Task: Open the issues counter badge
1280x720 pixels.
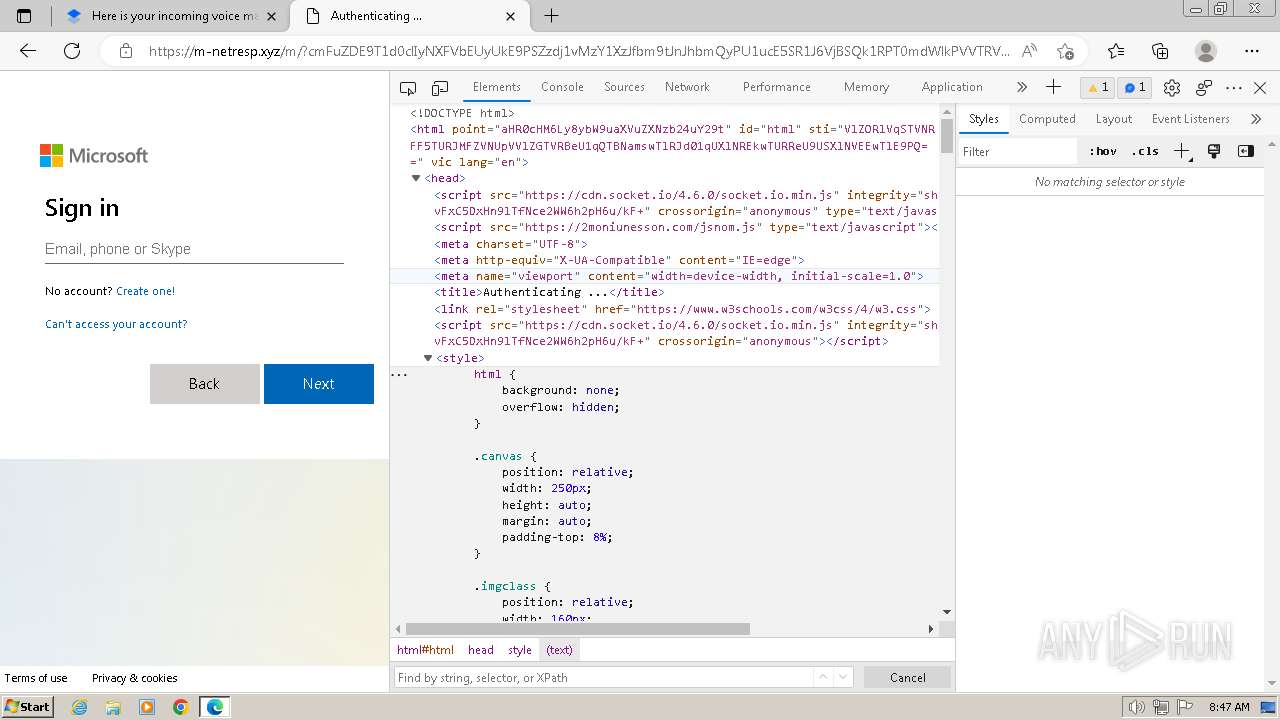Action: pos(1134,88)
